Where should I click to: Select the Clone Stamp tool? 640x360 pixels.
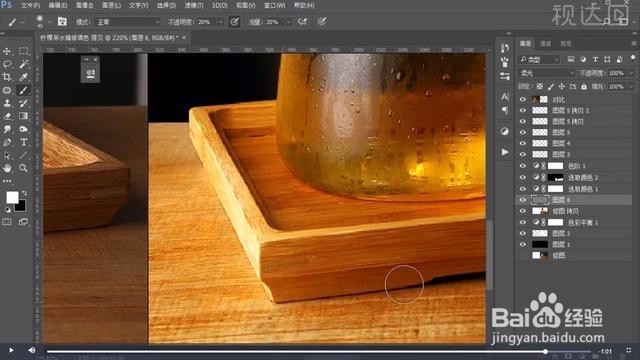tap(7, 103)
